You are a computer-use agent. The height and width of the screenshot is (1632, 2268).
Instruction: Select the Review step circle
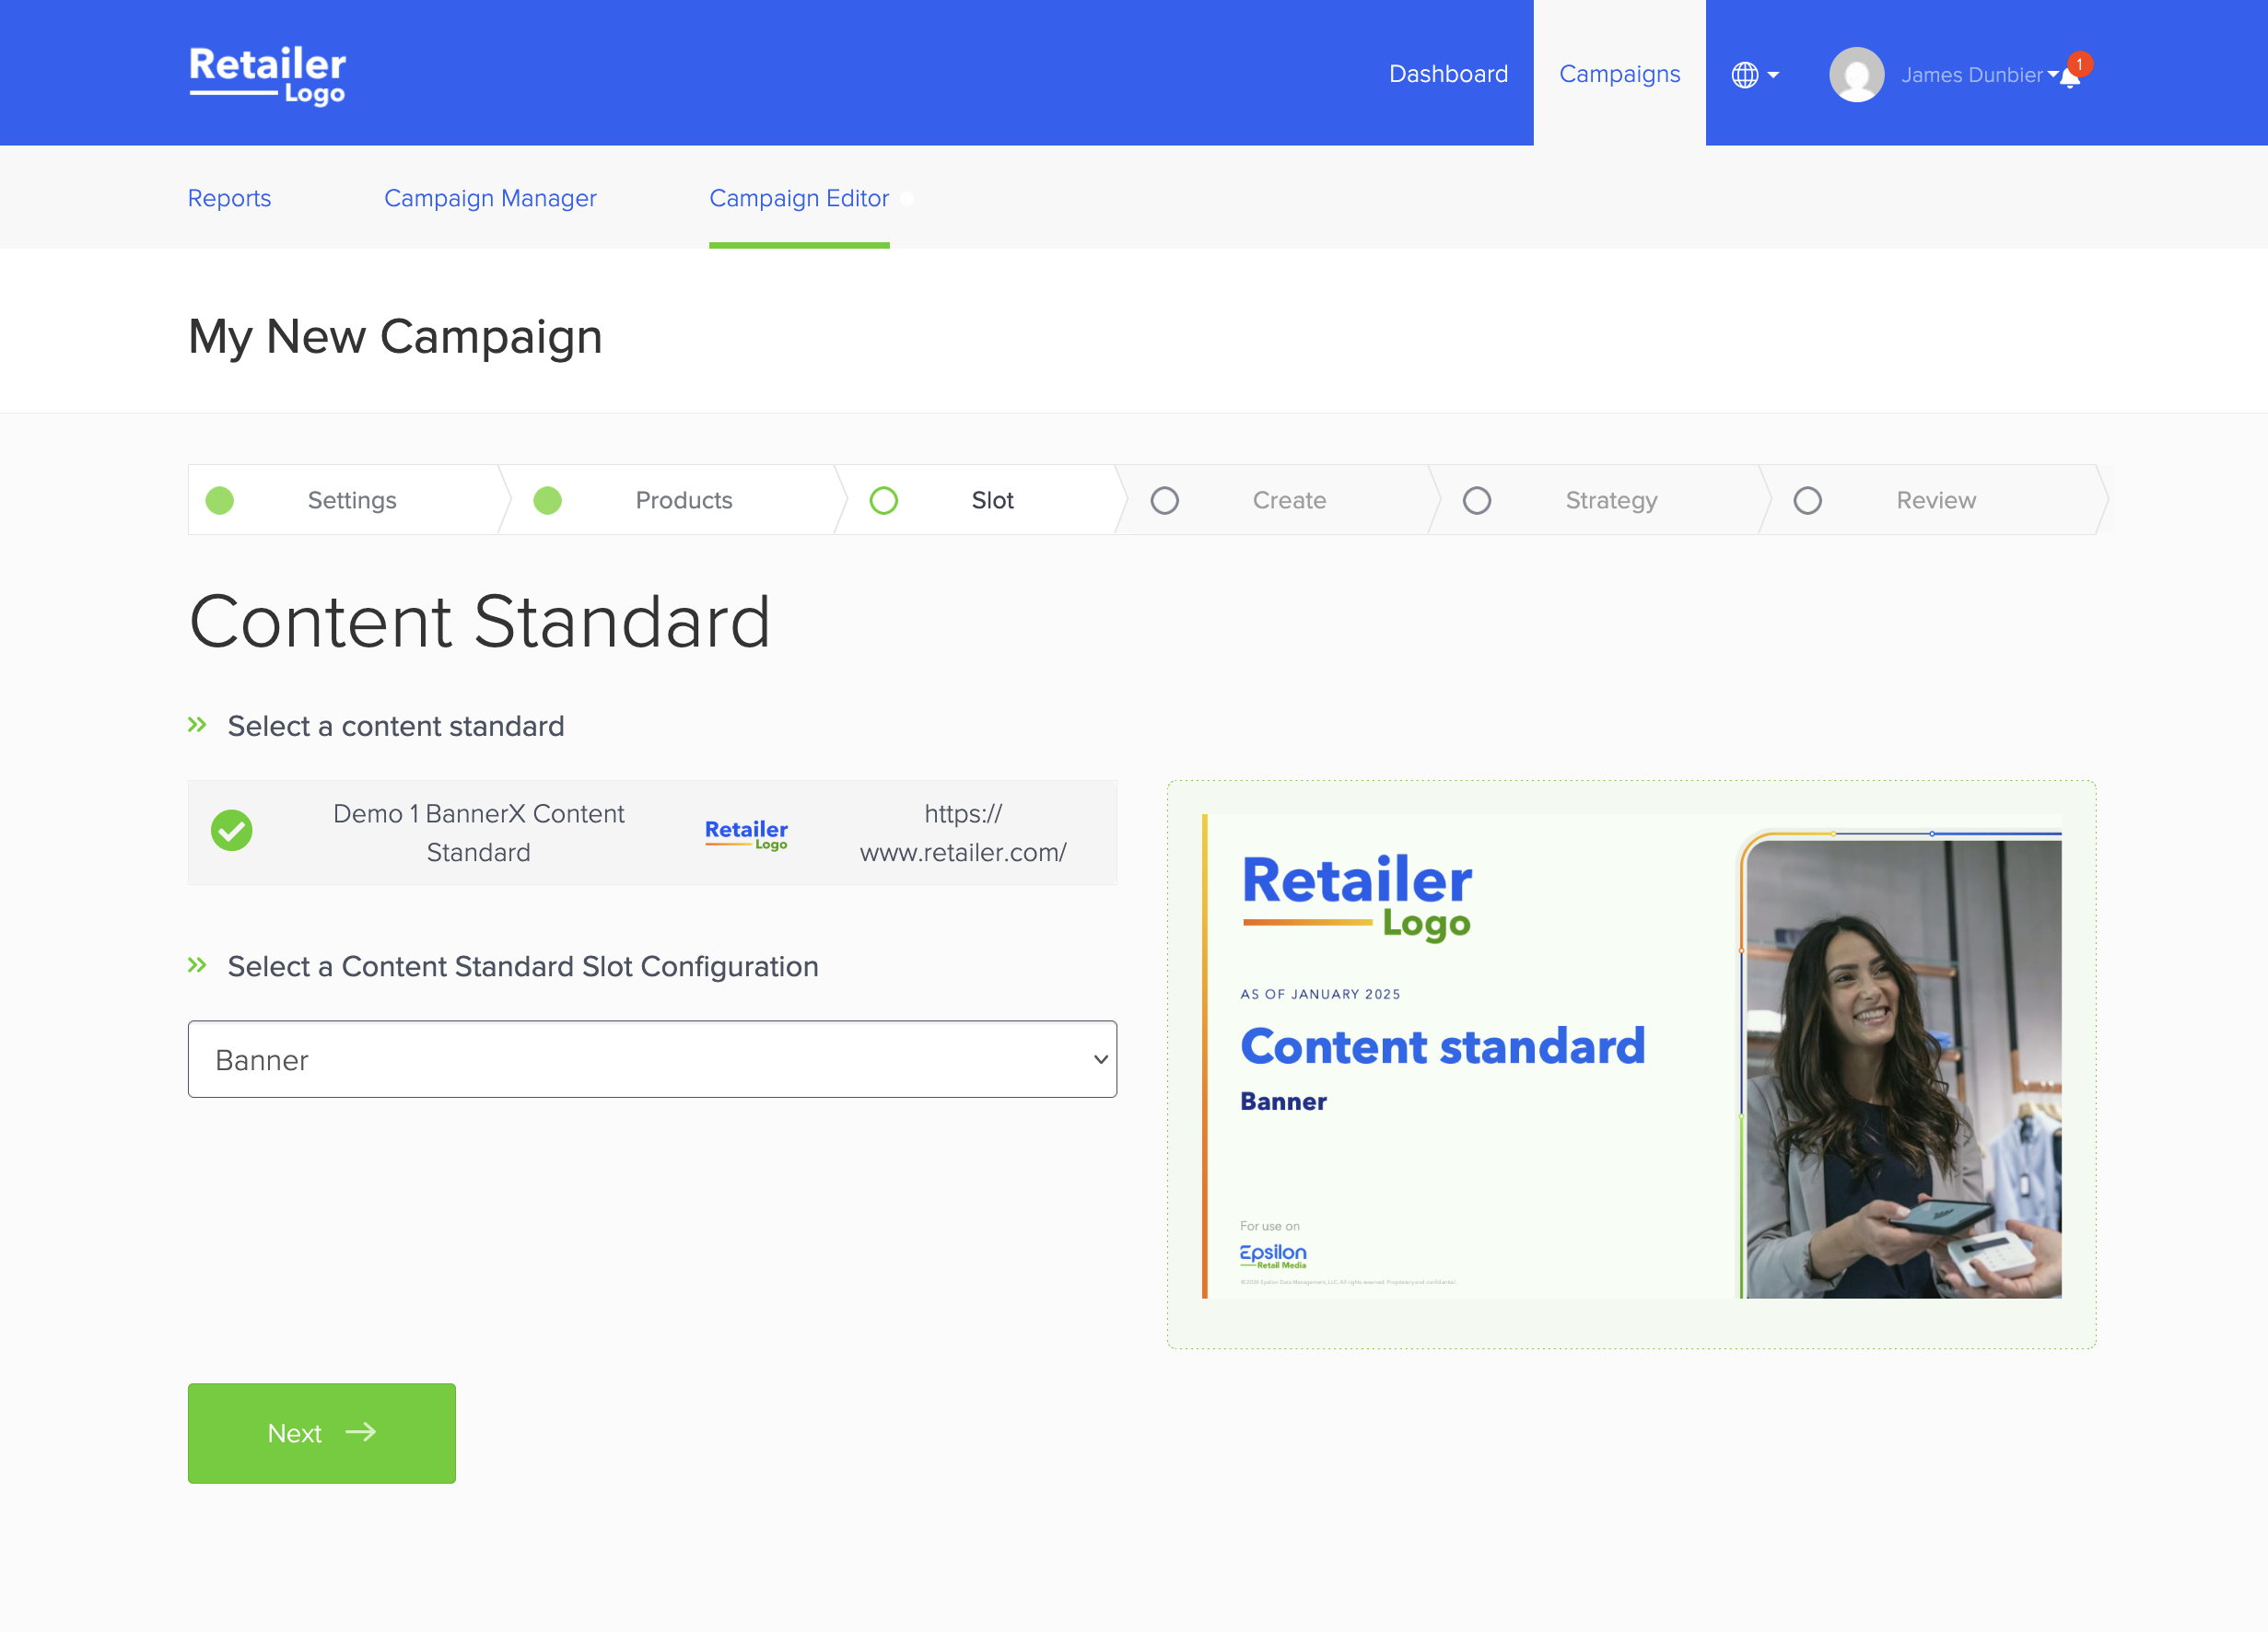[1807, 500]
